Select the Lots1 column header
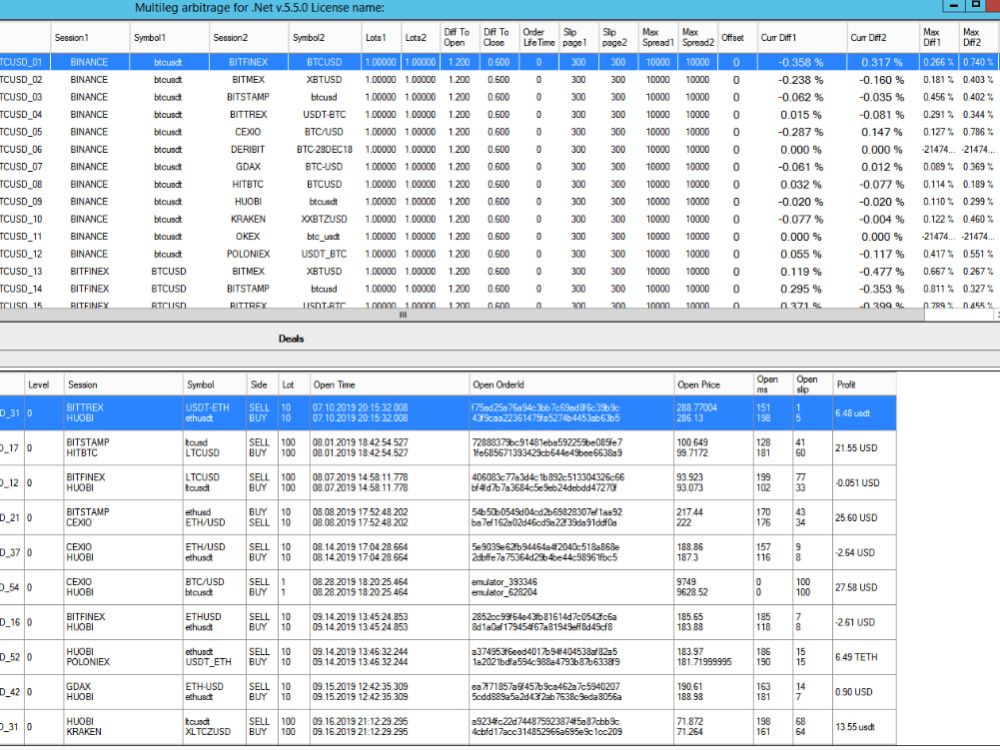Screen dimensions: 1000x750 point(381,38)
